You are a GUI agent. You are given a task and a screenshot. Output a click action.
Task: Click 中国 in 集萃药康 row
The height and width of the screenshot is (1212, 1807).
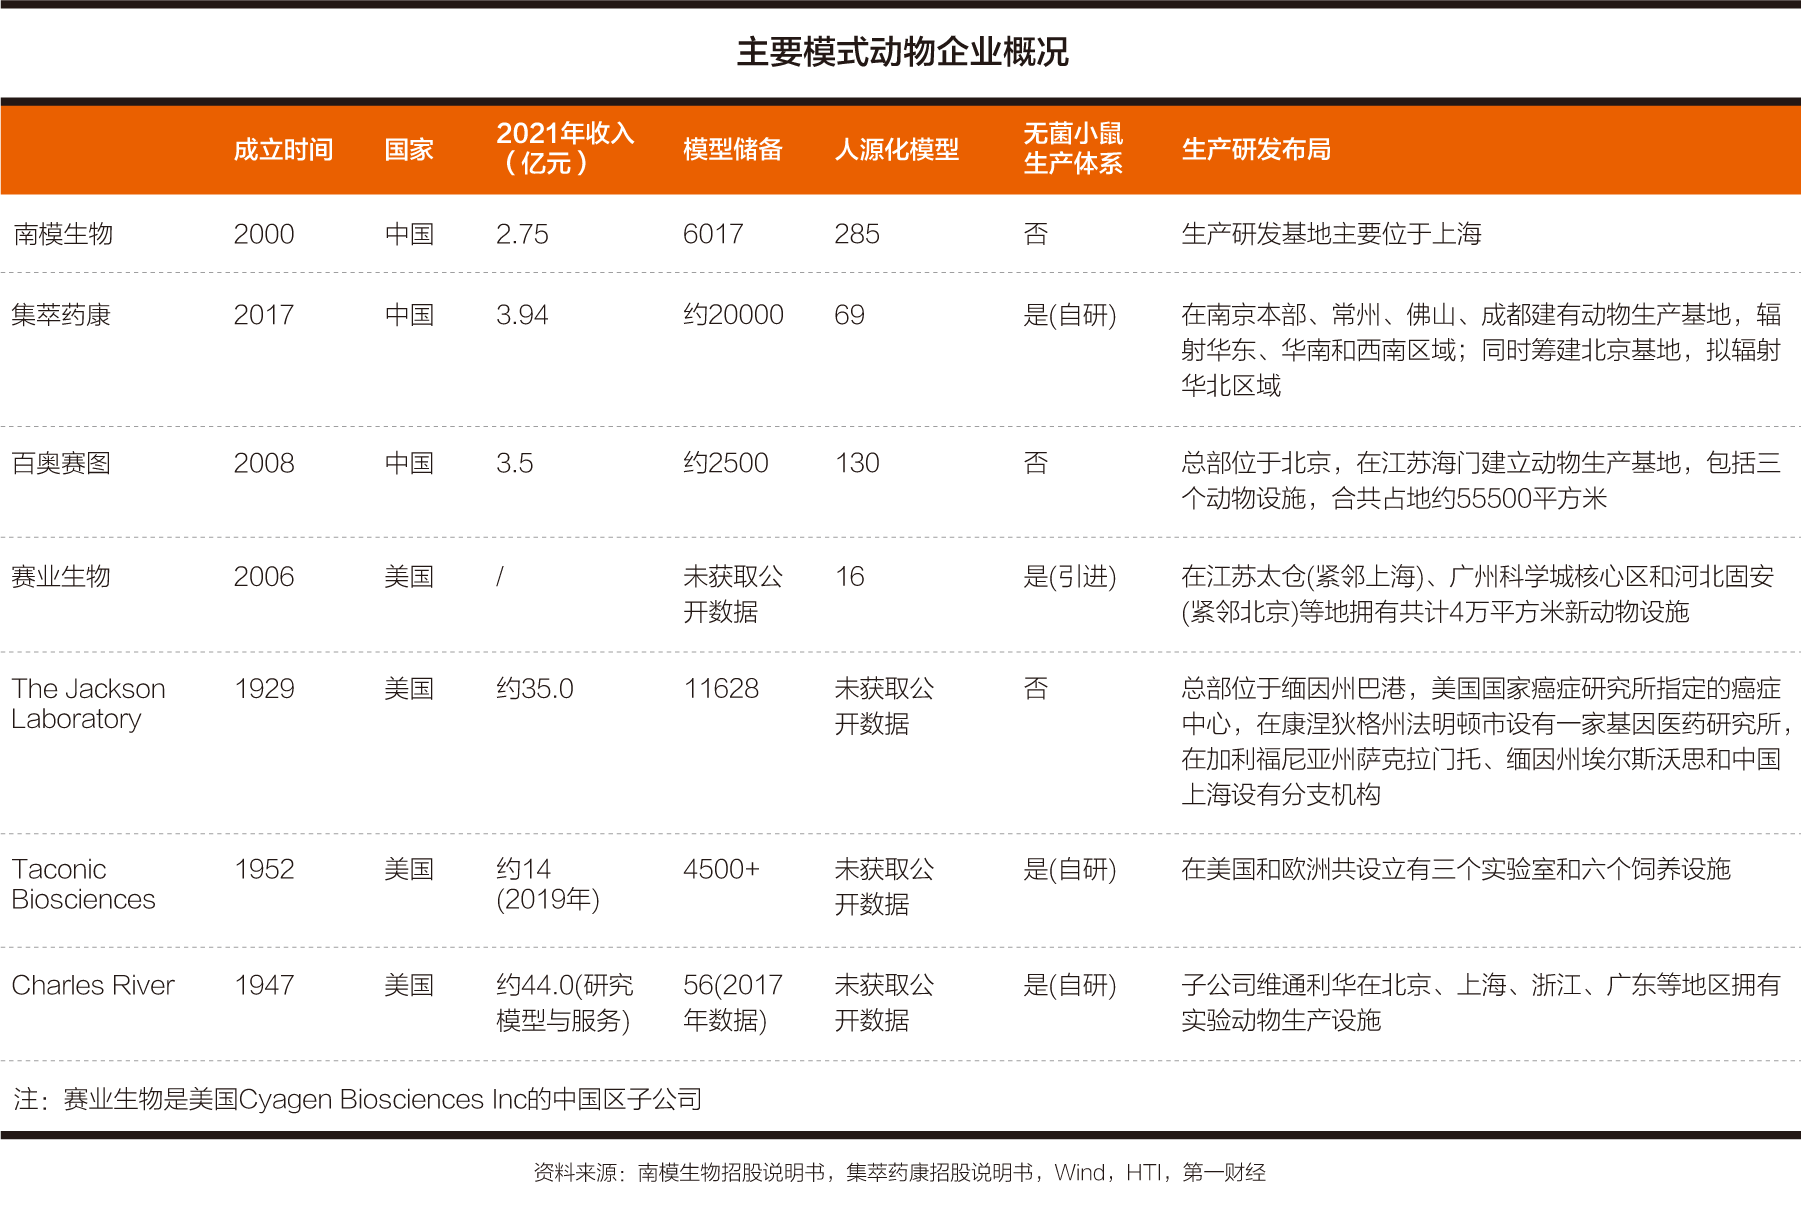(409, 315)
